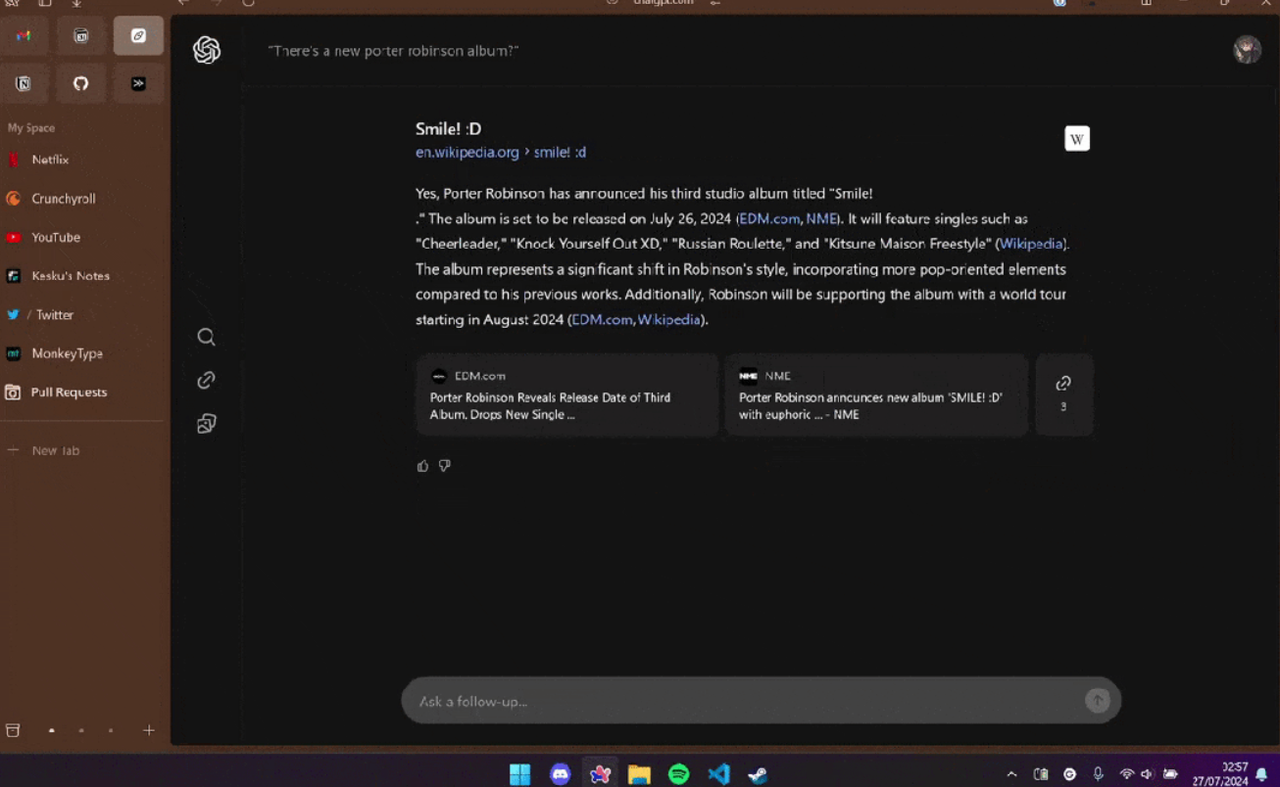Open the clock showing 27/07/2024
This screenshot has height=787, width=1280.
pos(1221,774)
